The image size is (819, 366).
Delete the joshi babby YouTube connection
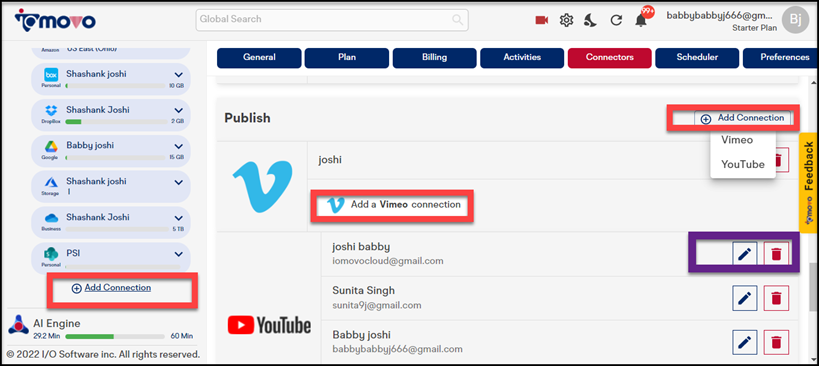click(777, 254)
